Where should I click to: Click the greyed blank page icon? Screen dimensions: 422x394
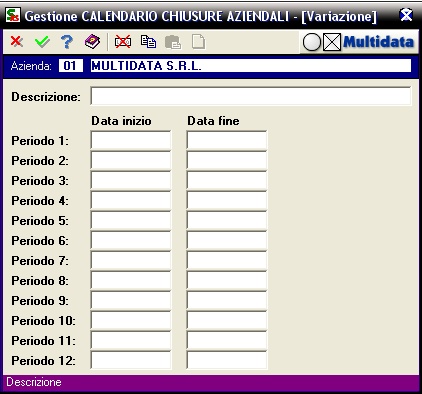(198, 42)
